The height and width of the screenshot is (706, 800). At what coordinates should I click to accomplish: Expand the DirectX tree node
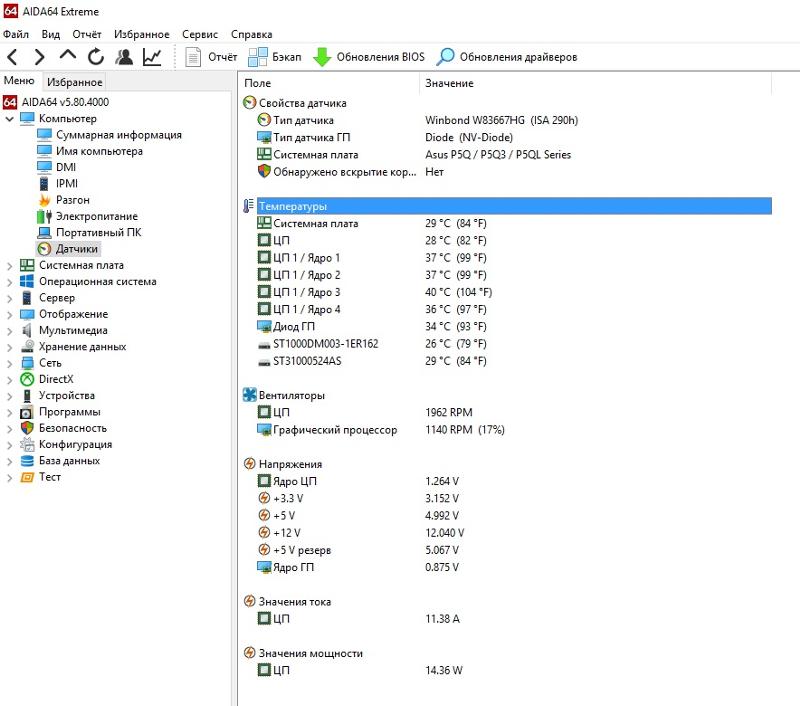[9, 380]
